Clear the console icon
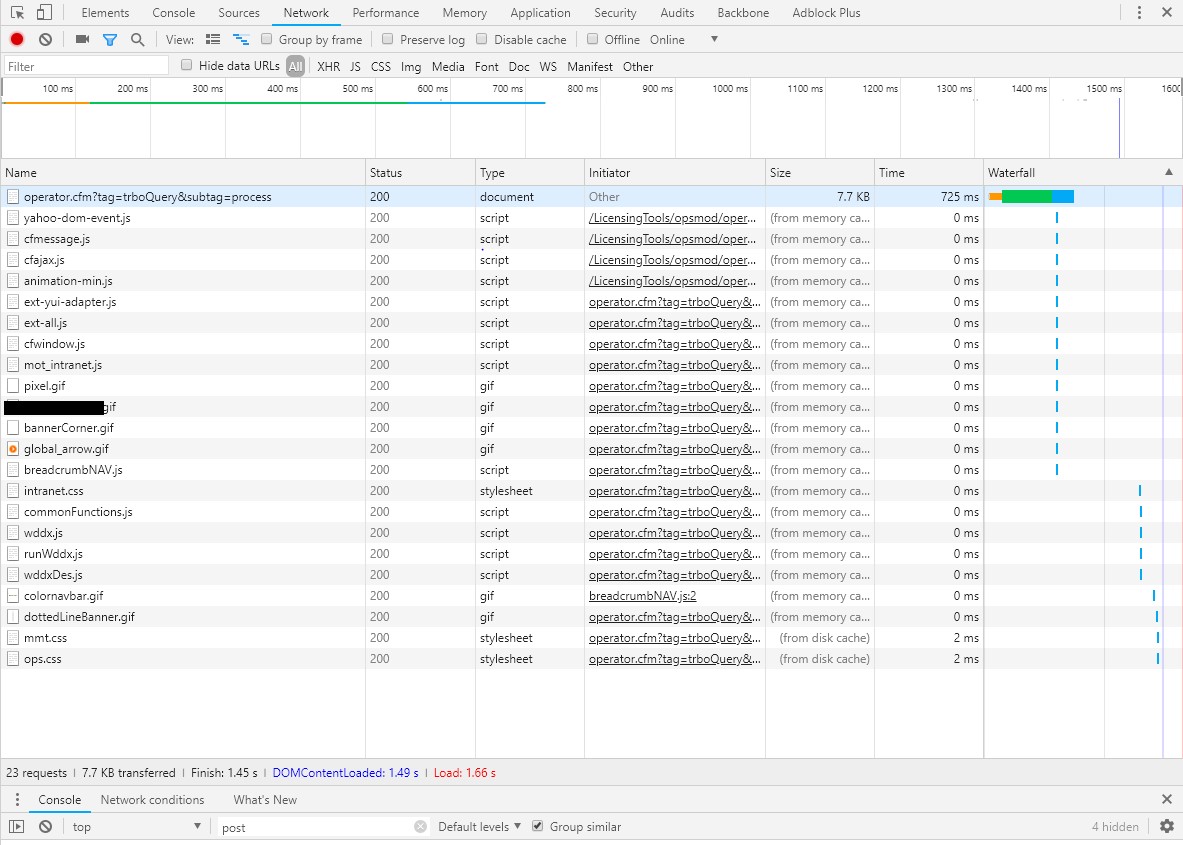The height and width of the screenshot is (845, 1183). tap(45, 827)
